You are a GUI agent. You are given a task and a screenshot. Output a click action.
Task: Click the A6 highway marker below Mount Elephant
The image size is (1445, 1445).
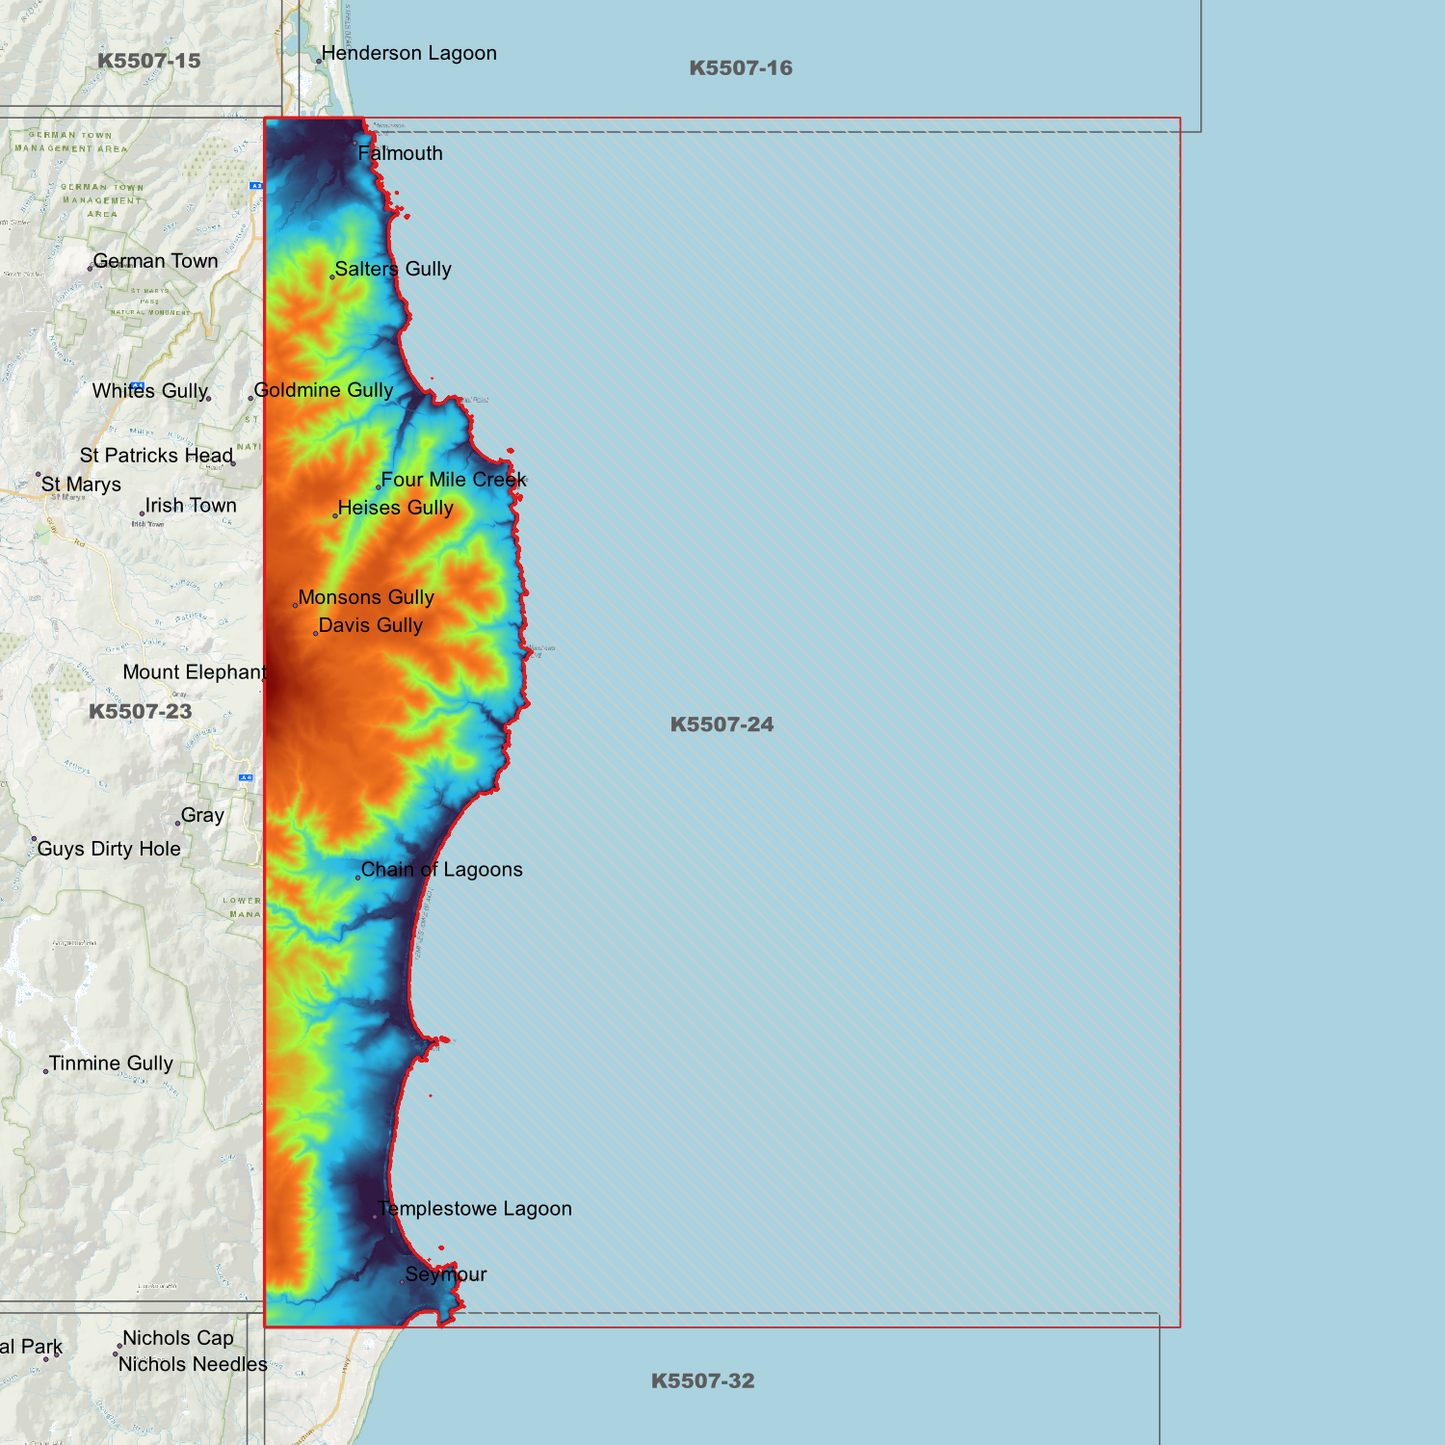click(x=246, y=777)
